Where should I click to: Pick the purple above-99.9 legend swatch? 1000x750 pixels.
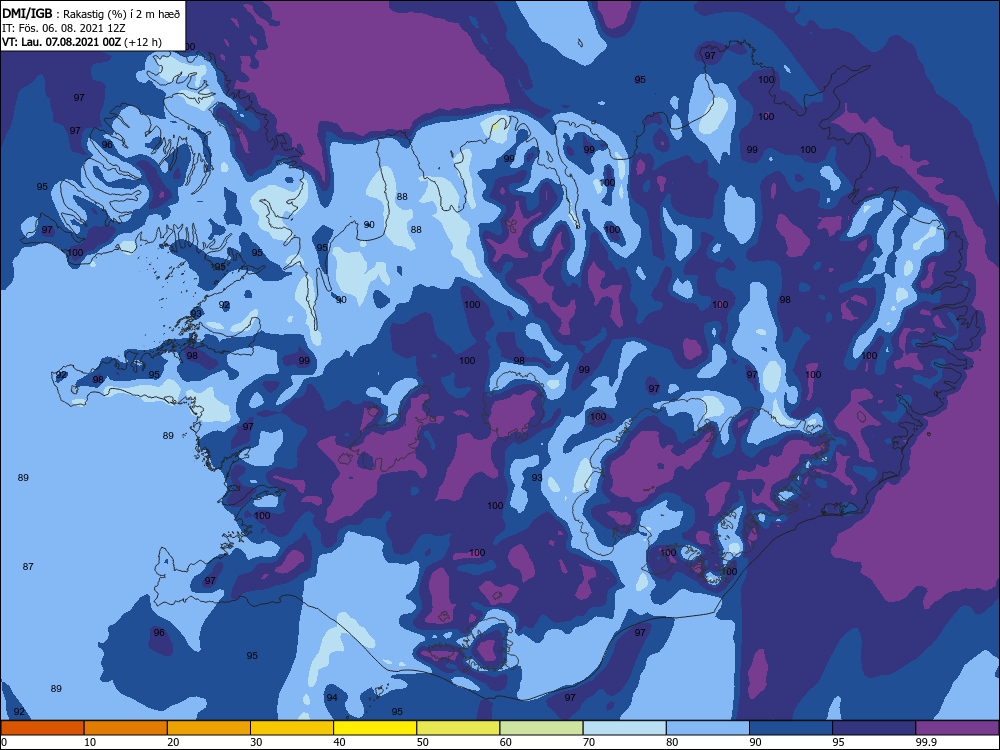957,728
